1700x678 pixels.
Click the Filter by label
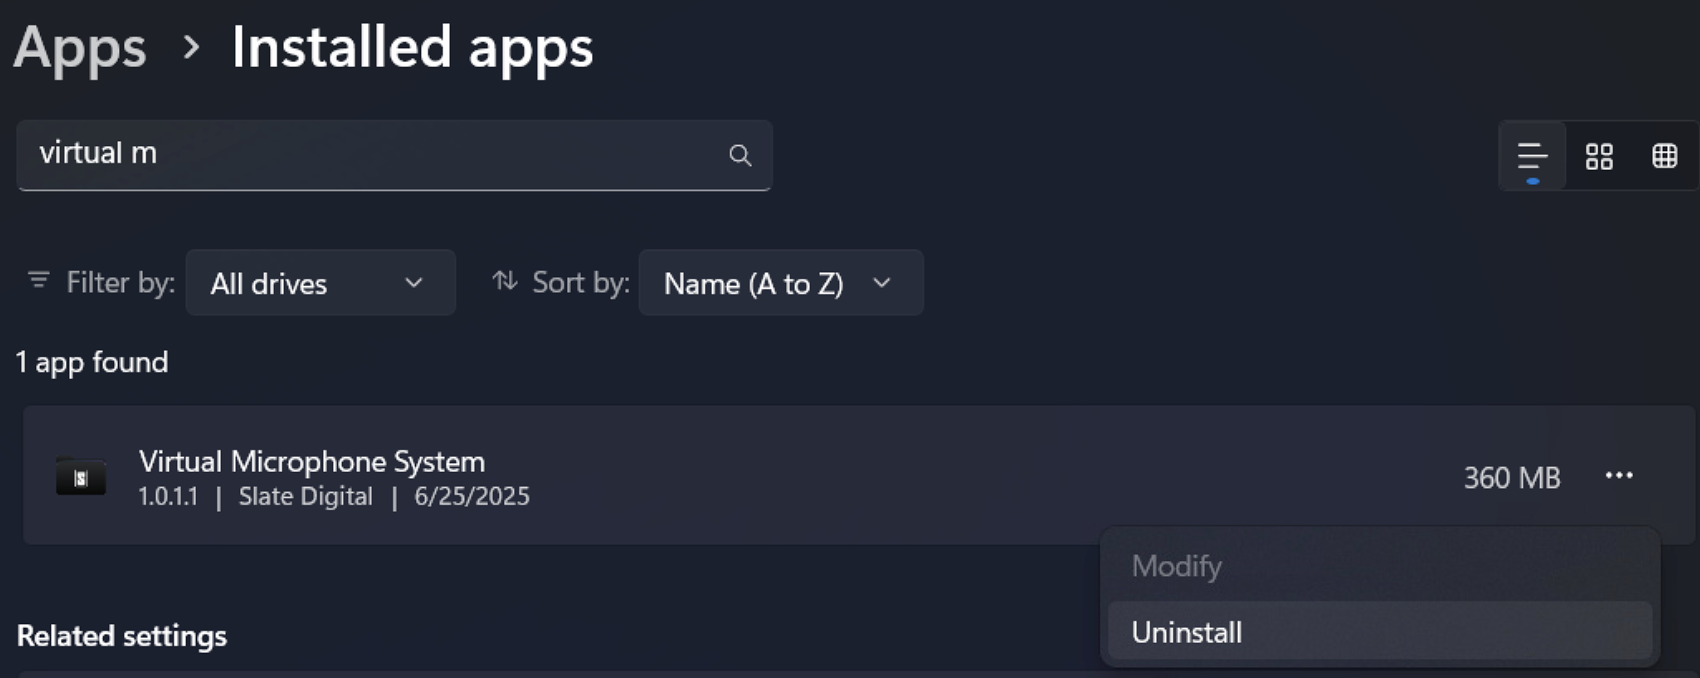tap(120, 283)
